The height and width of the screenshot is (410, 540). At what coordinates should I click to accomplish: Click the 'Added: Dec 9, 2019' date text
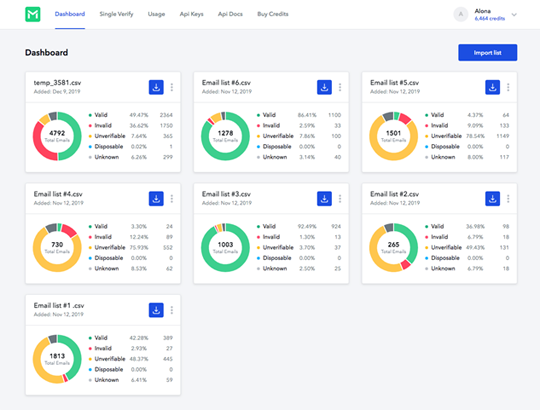[x=57, y=92]
